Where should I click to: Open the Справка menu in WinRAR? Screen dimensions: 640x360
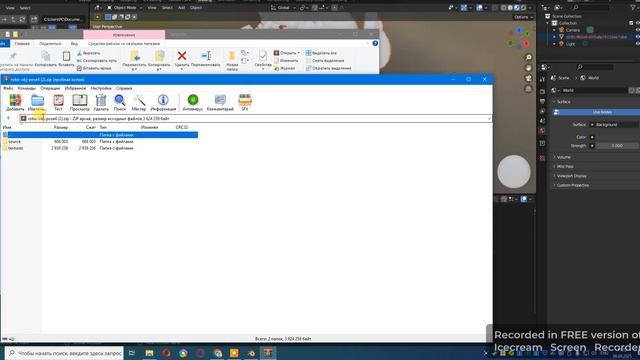tap(124, 88)
